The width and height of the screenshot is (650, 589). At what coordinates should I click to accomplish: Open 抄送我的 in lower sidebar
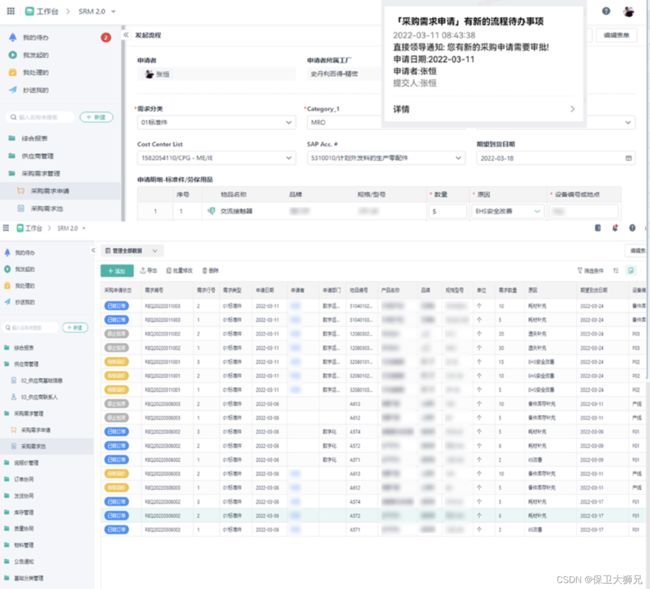pos(20,302)
